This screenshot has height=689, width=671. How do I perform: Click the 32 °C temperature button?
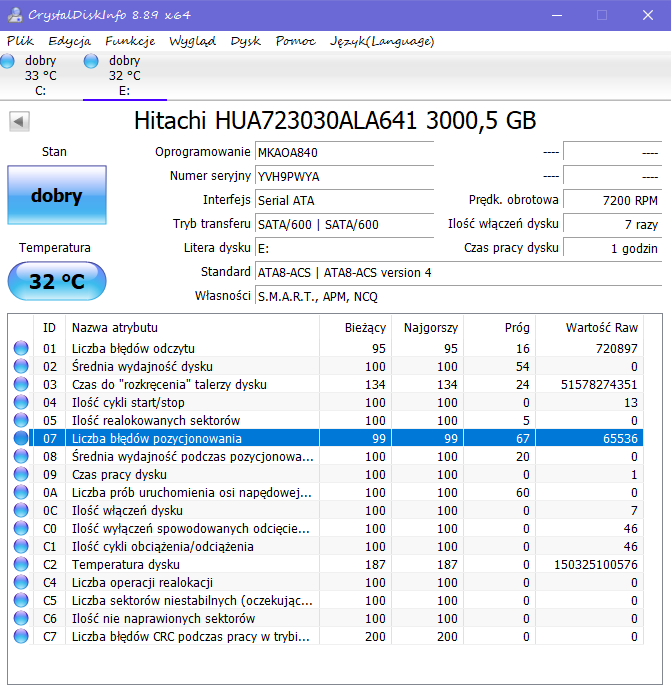(57, 281)
